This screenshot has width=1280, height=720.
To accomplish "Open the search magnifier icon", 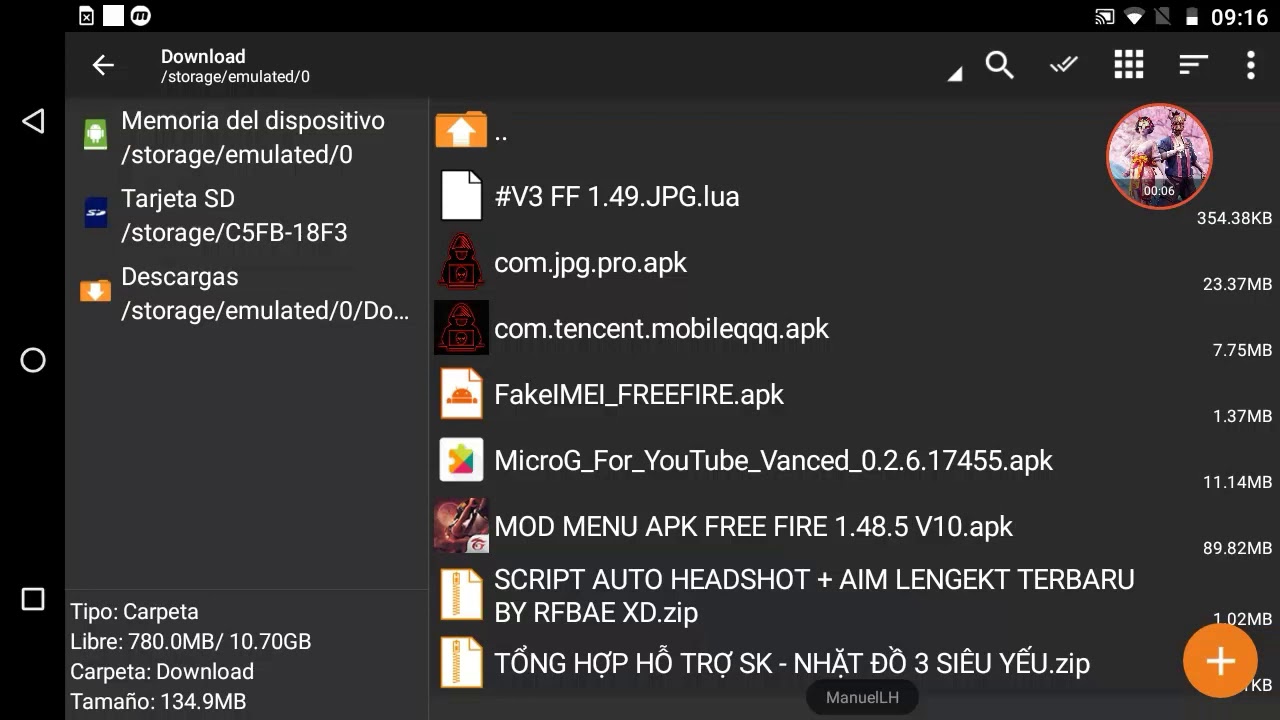I will [999, 65].
